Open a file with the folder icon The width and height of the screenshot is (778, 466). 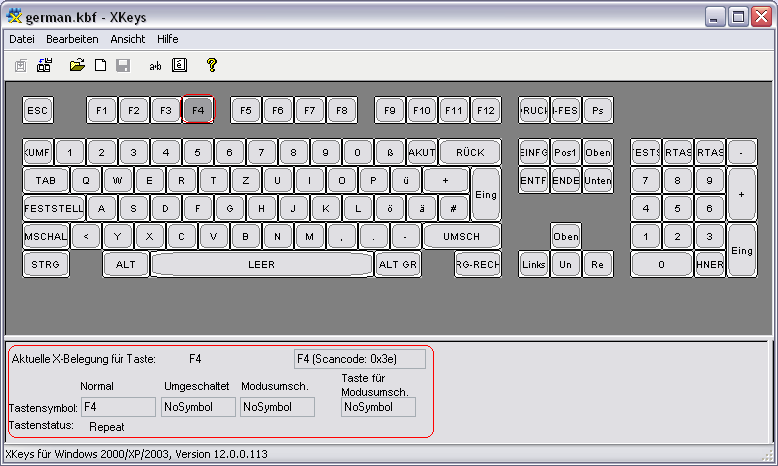pos(77,65)
